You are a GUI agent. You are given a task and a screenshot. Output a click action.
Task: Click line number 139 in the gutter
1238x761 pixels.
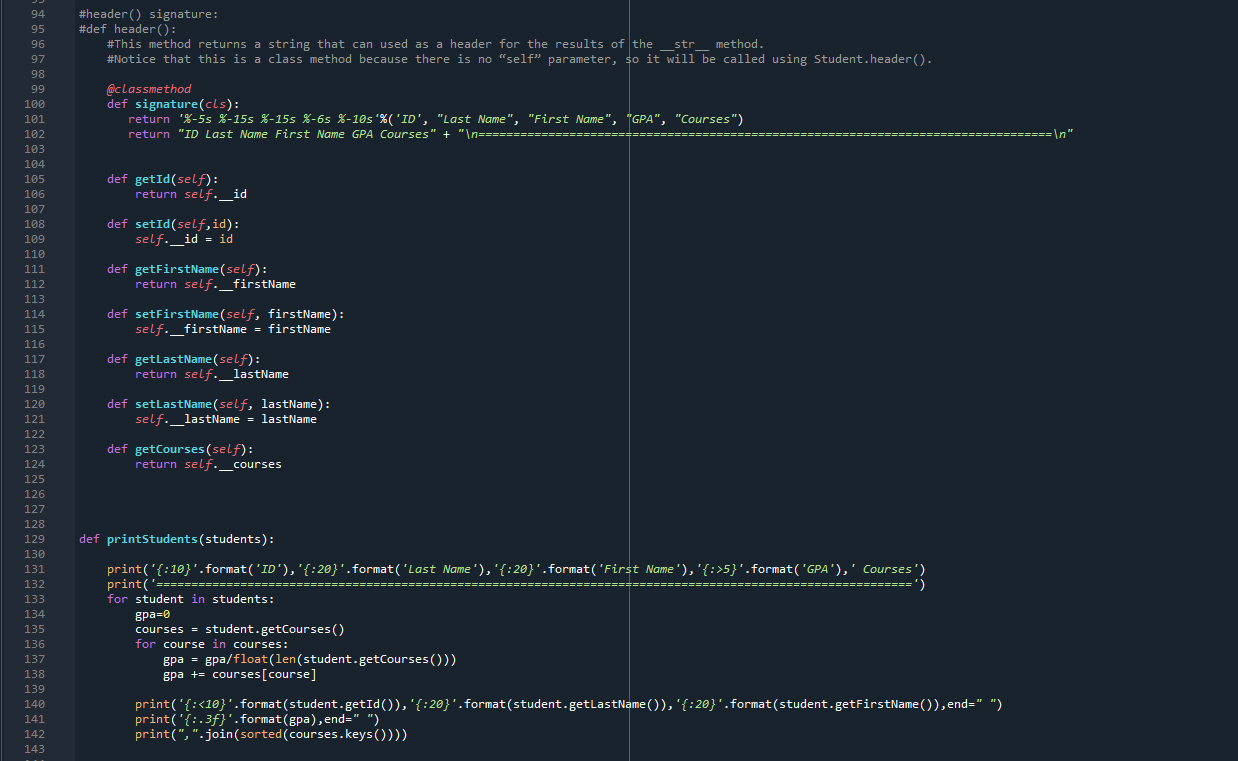coord(33,689)
